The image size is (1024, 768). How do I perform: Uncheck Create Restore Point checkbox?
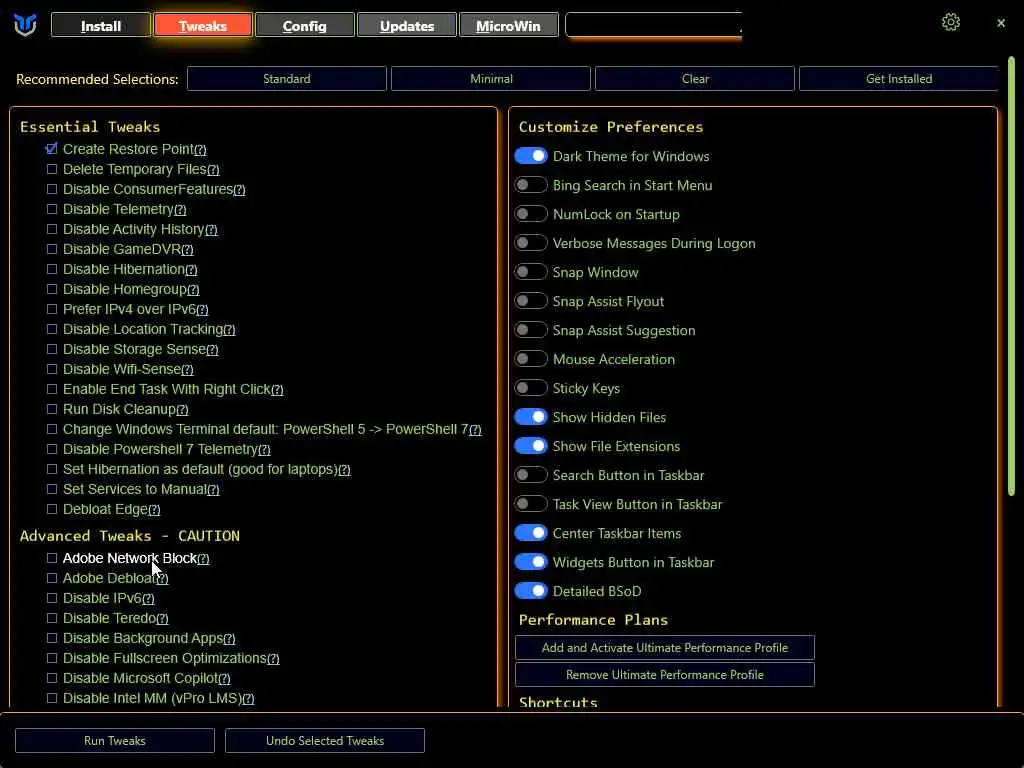pos(52,149)
